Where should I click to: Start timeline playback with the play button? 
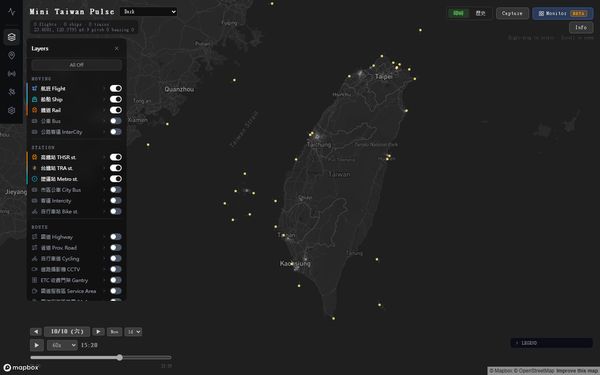tap(37, 345)
